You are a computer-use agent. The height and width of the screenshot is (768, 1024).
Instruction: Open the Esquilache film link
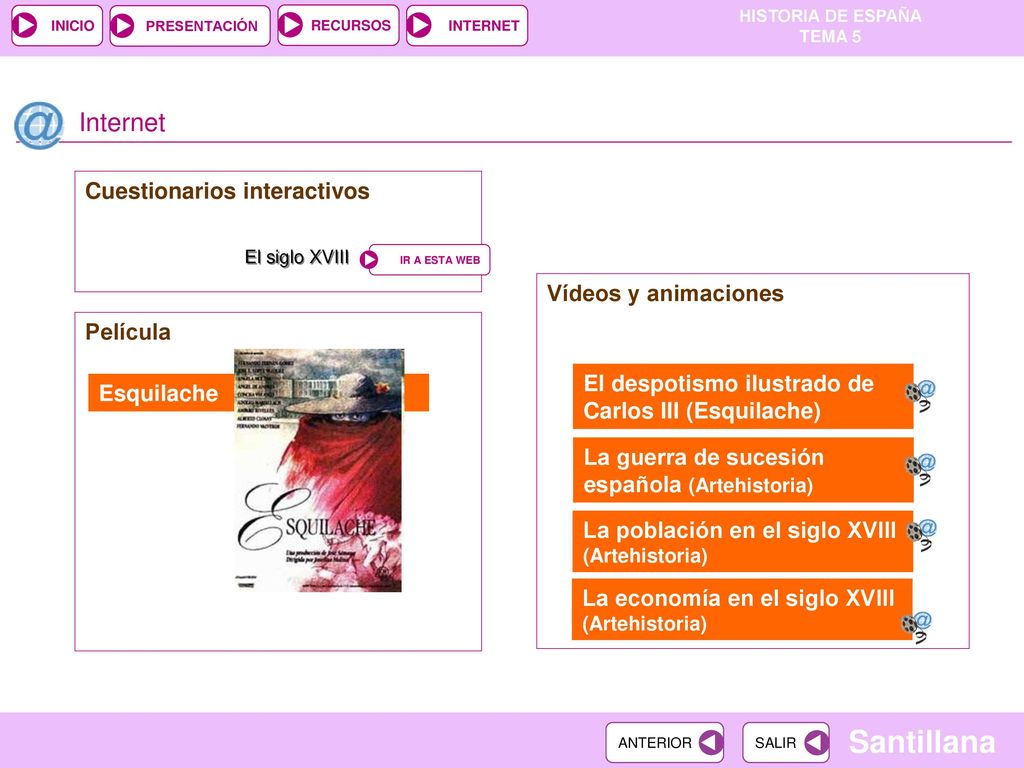click(161, 392)
